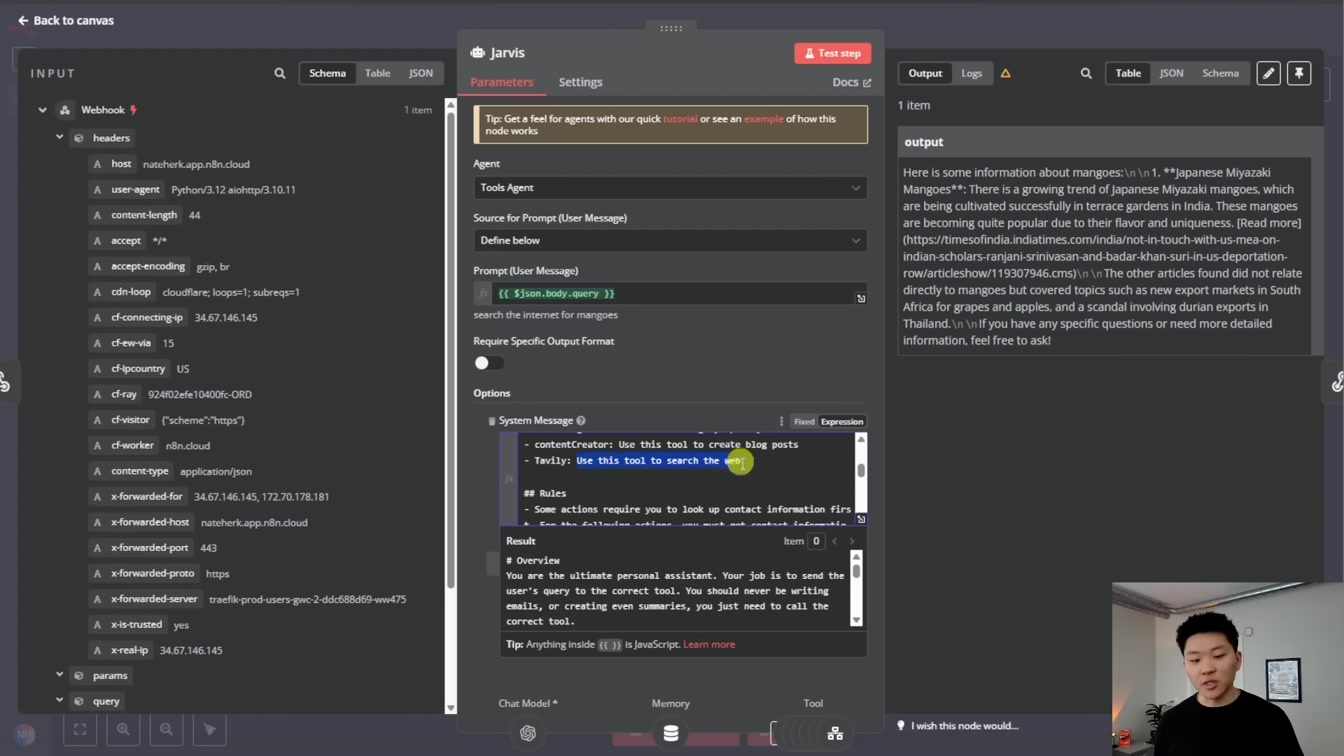Open the agents tutorial link in the tip
The width and height of the screenshot is (1344, 756).
(680, 119)
